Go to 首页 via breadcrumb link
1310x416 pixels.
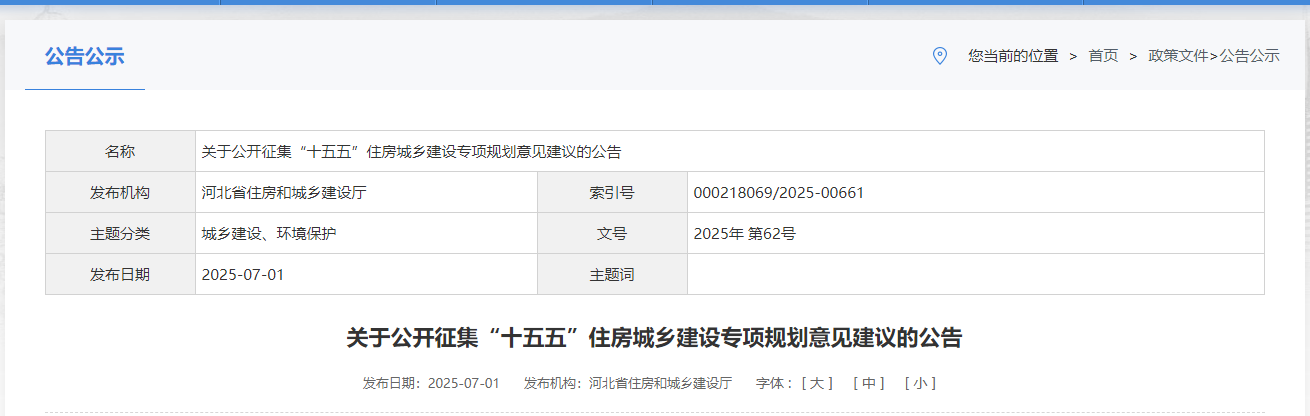[x=1103, y=56]
